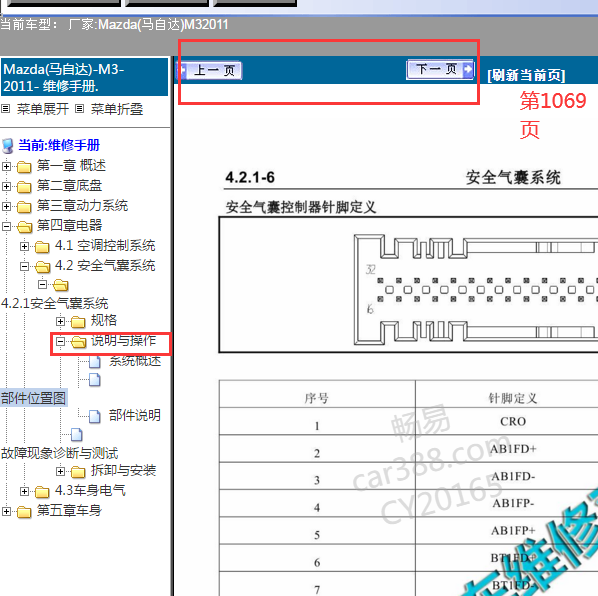Click 菜单折叠 to collapse the menu

[x=117, y=109]
